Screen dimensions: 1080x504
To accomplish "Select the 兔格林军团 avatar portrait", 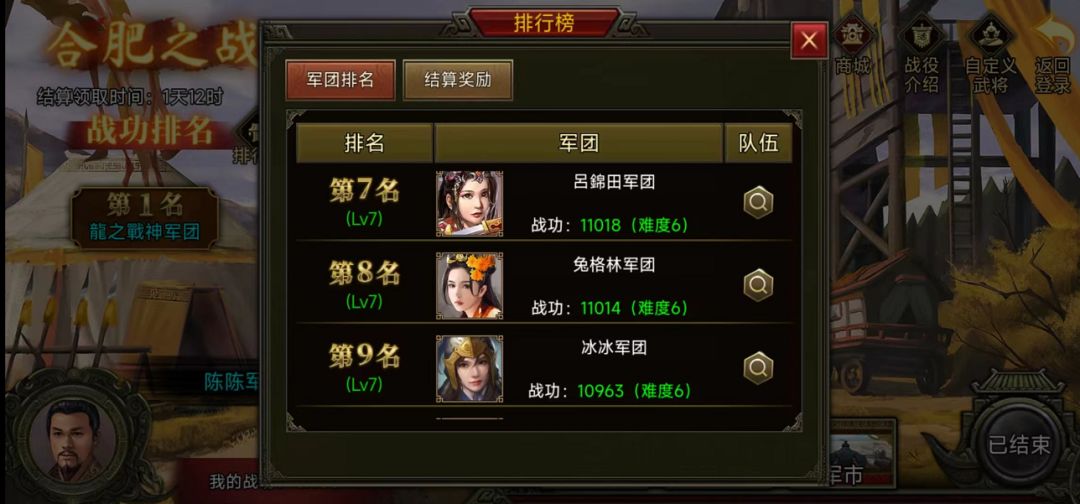I will [469, 286].
